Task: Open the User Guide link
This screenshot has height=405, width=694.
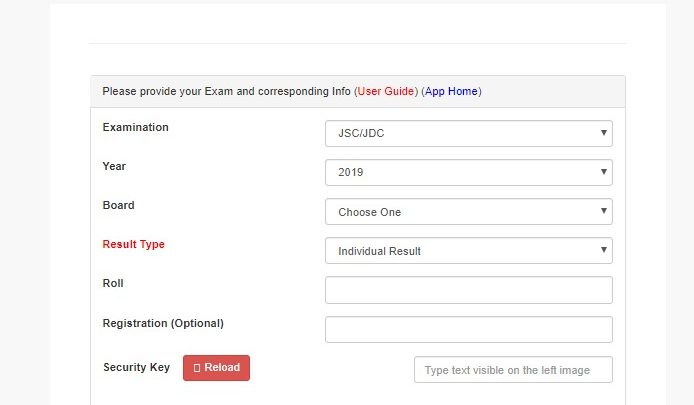Action: (386, 91)
